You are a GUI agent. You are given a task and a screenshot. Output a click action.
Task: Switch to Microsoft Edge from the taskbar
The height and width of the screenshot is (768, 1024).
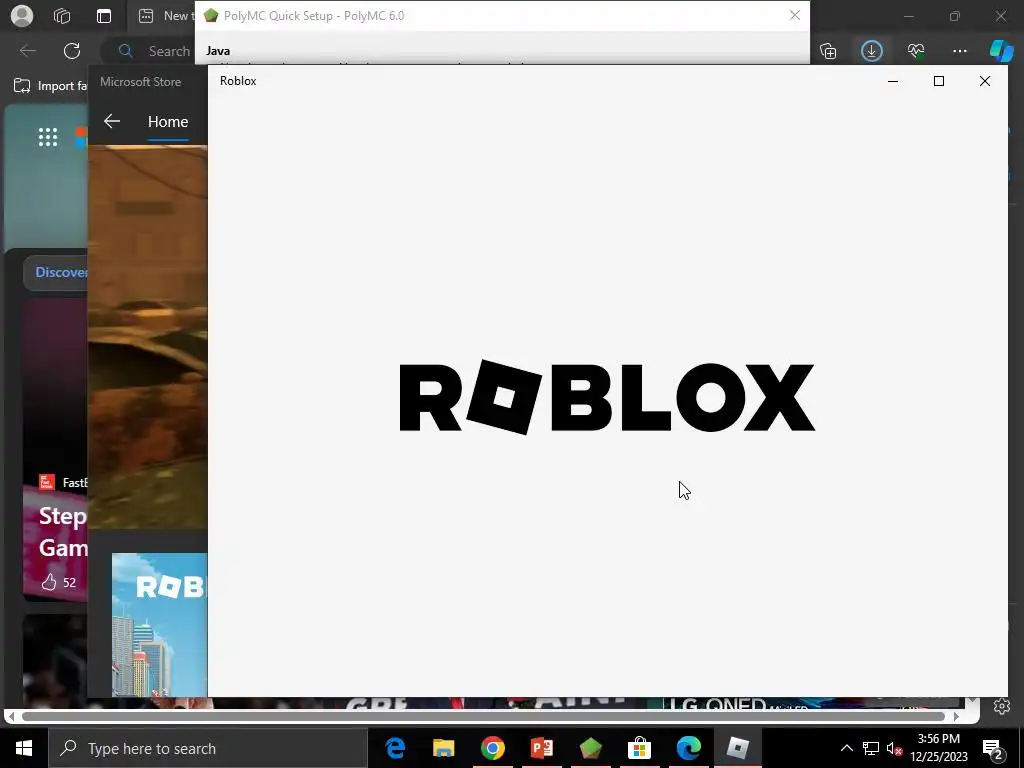point(688,748)
